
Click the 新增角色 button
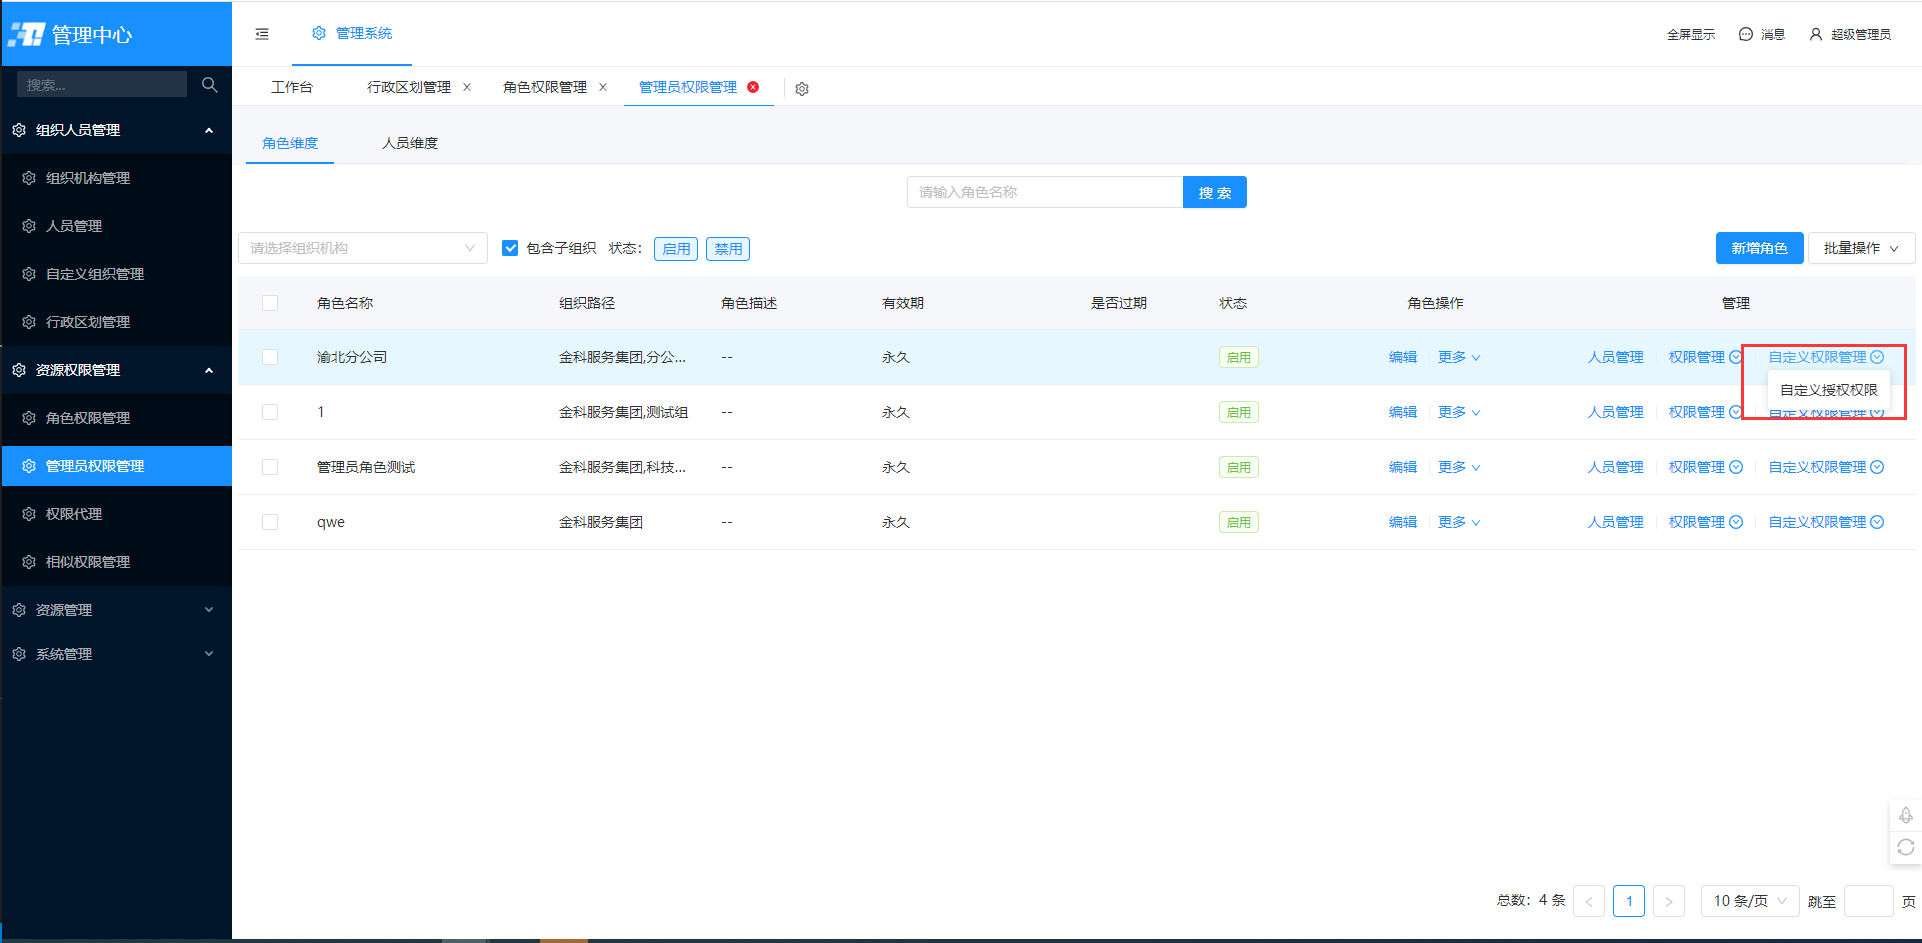tap(1760, 248)
